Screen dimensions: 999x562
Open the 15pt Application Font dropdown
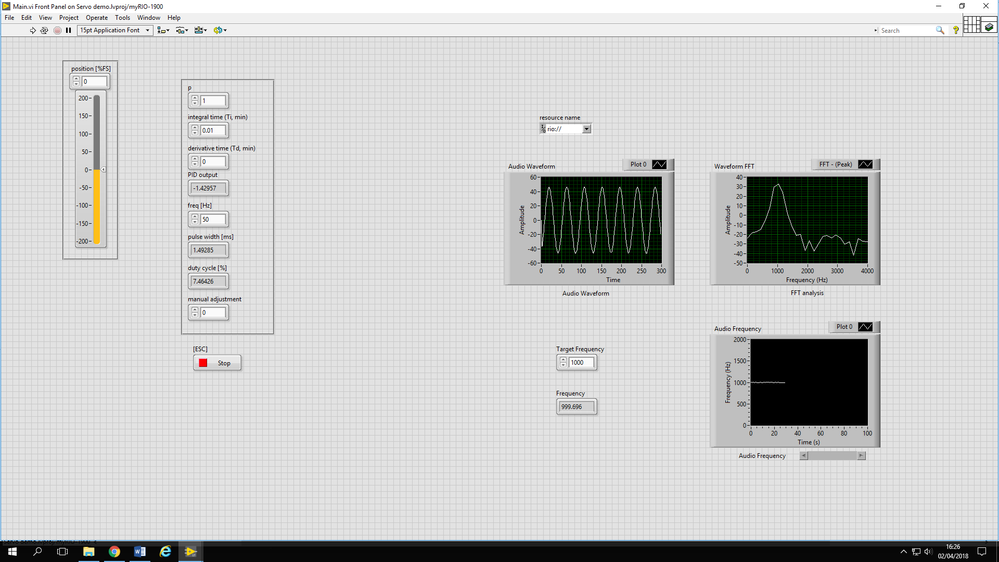pyautogui.click(x=115, y=30)
